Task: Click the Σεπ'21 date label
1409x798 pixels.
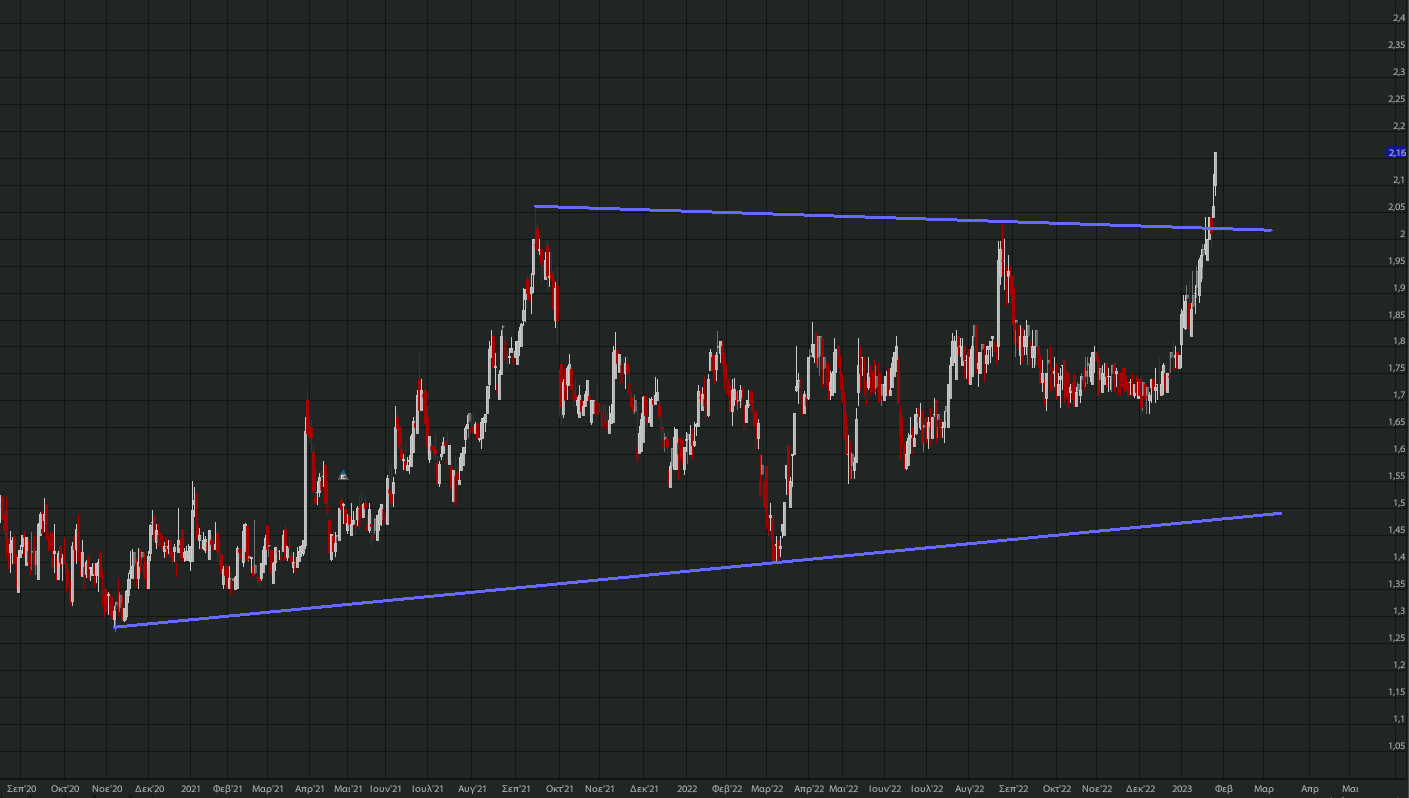Action: [x=516, y=789]
